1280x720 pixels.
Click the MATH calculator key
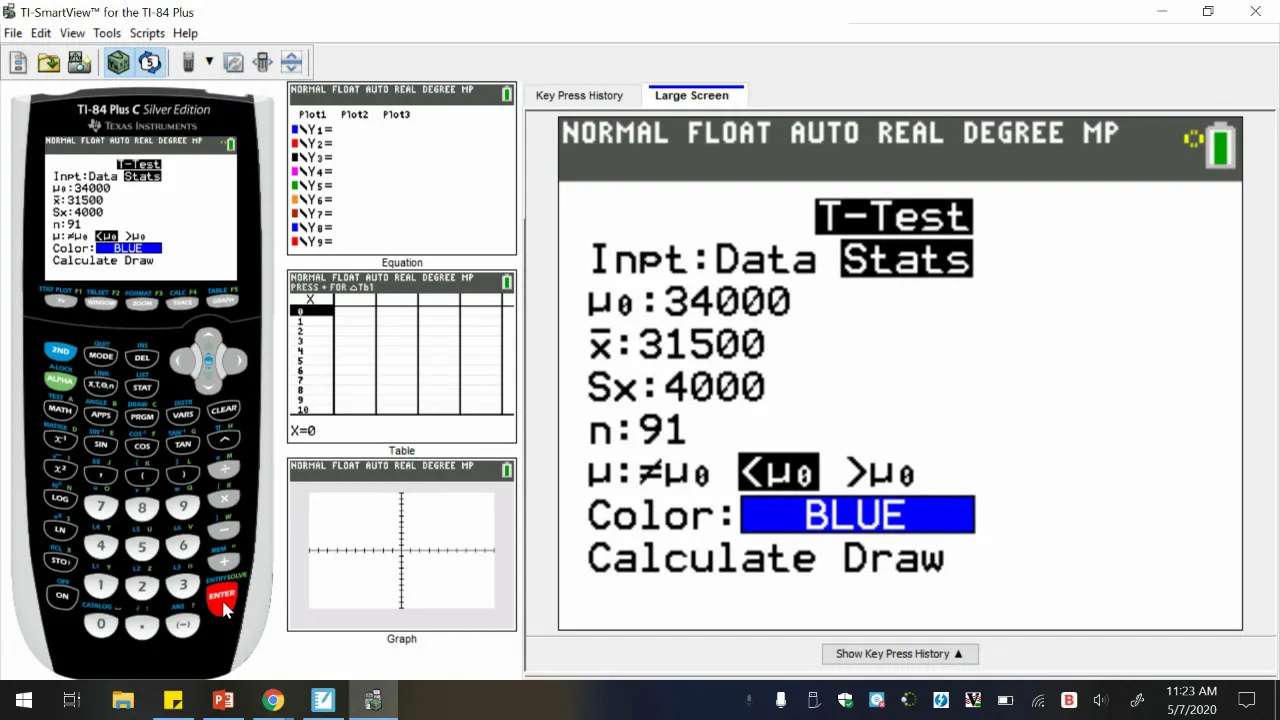click(x=60, y=409)
